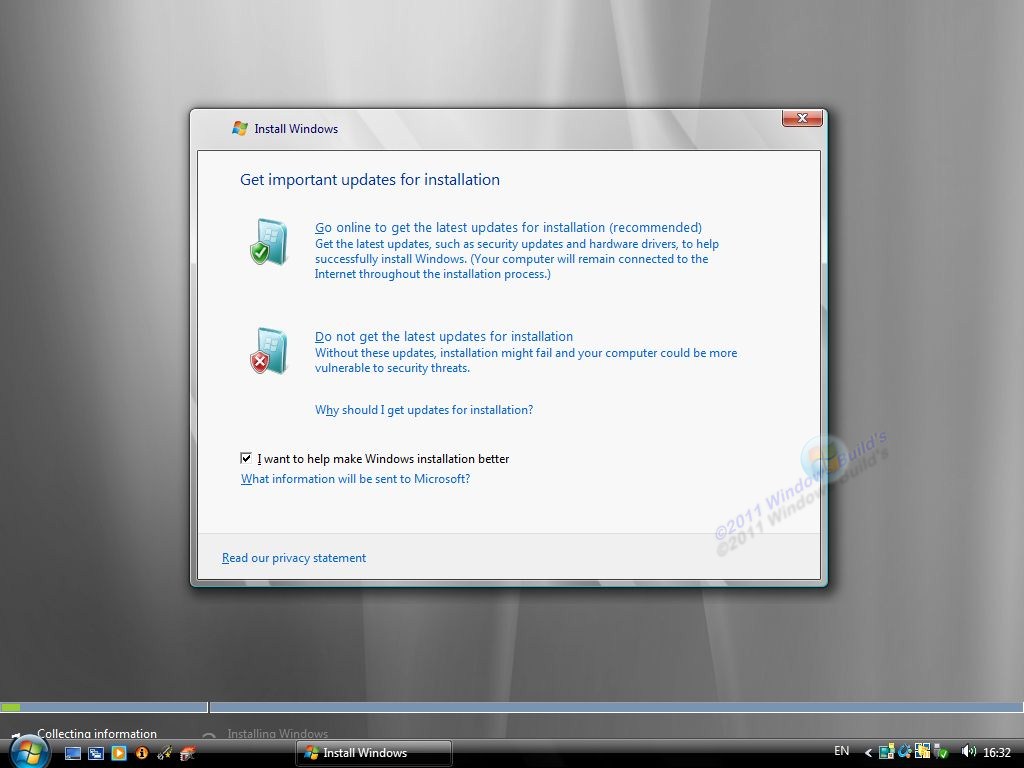
Task: Click Show Desktop quick launch icon
Action: (72, 753)
